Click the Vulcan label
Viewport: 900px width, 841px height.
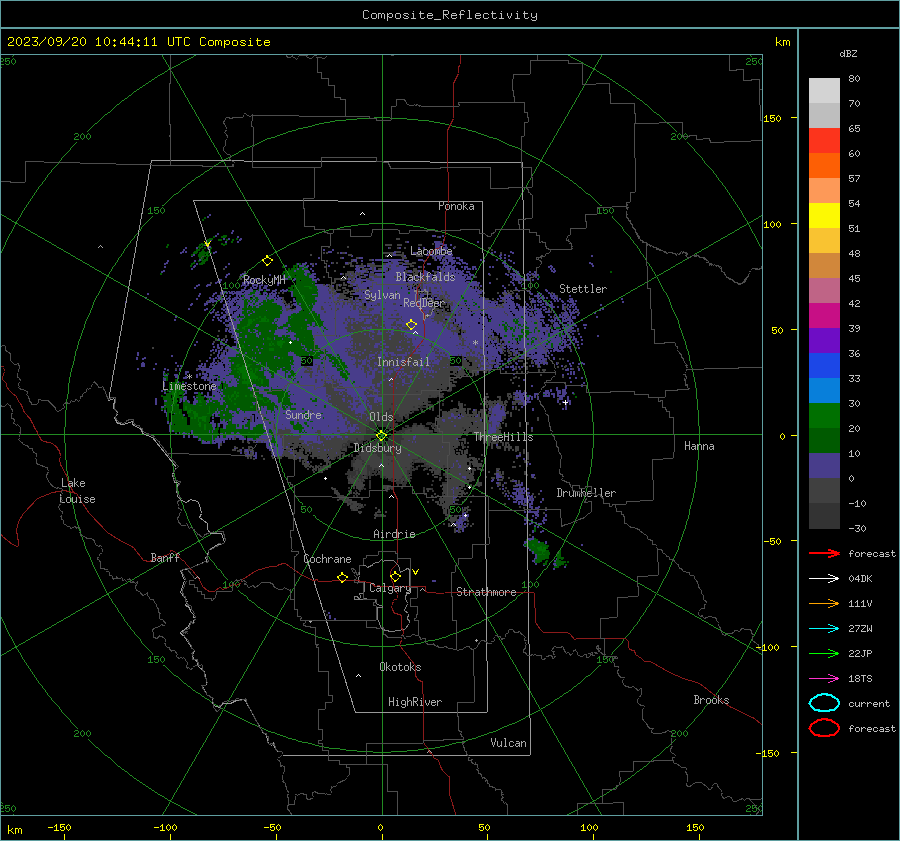click(509, 743)
